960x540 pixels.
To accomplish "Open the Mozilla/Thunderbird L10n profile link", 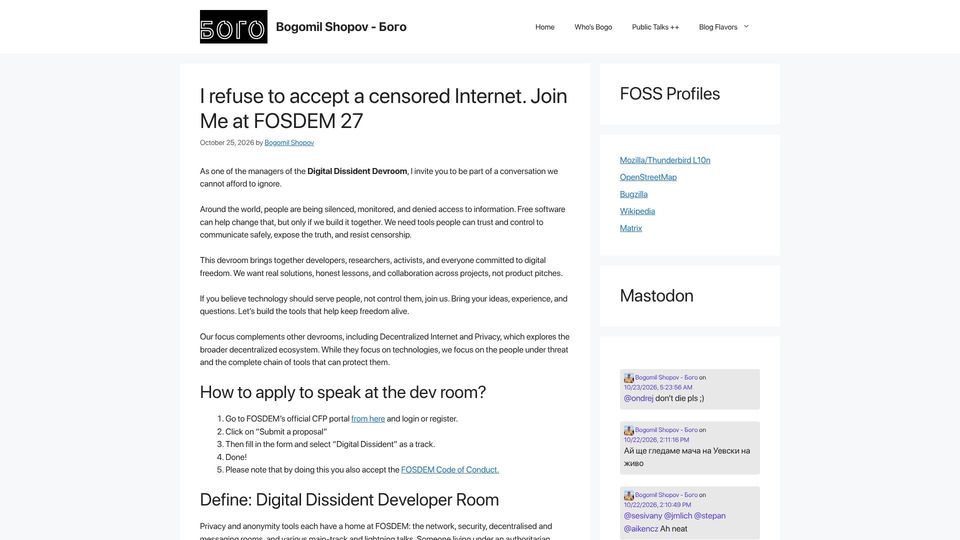I will 665,160.
